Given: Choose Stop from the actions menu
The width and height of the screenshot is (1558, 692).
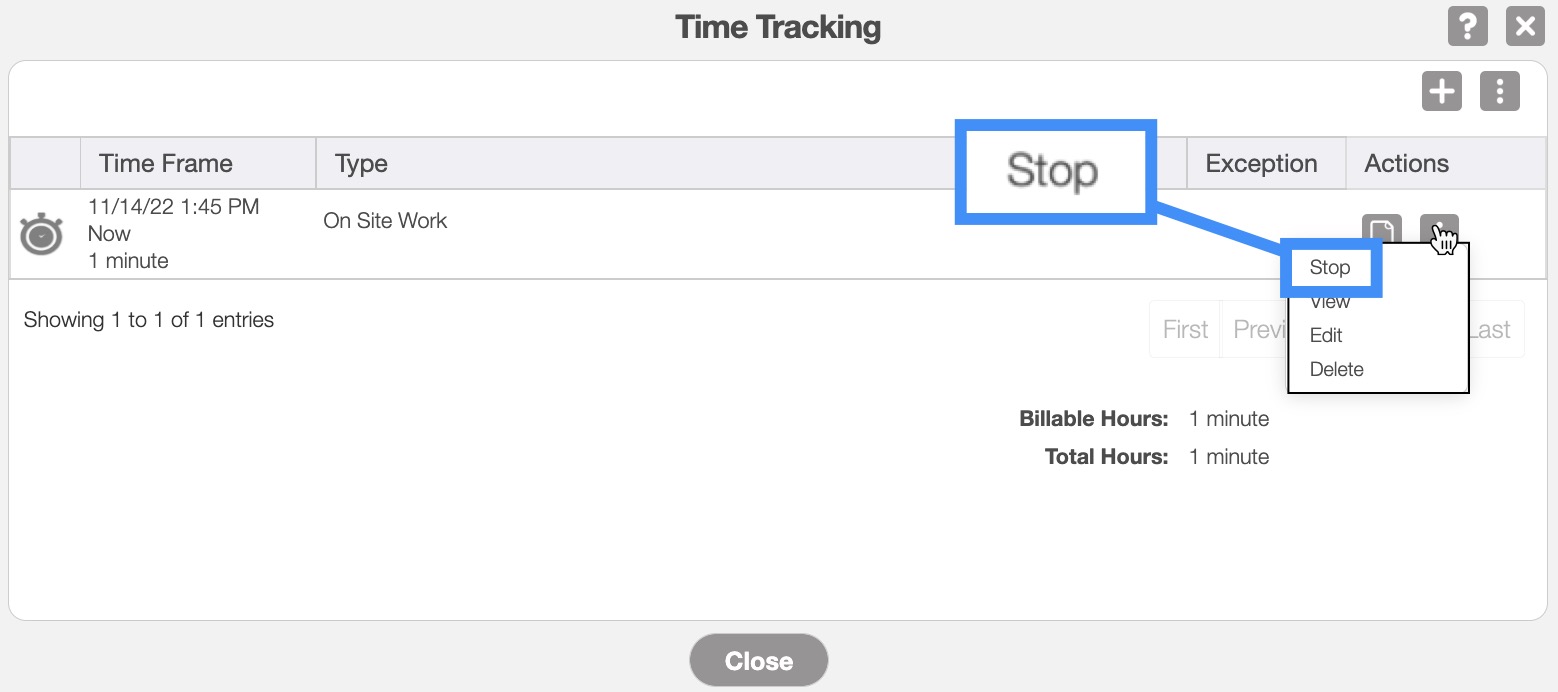Looking at the screenshot, I should 1330,267.
